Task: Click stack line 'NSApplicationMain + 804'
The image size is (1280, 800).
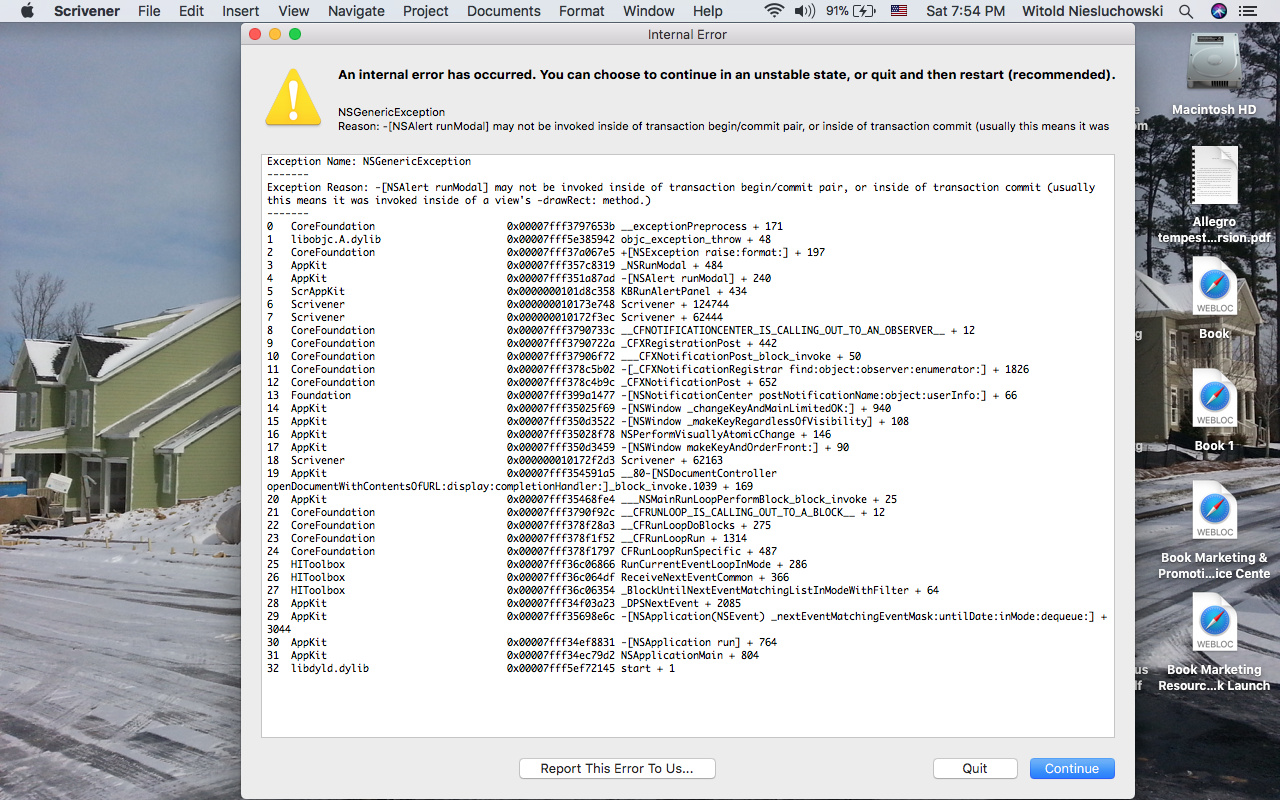Action: [690, 655]
